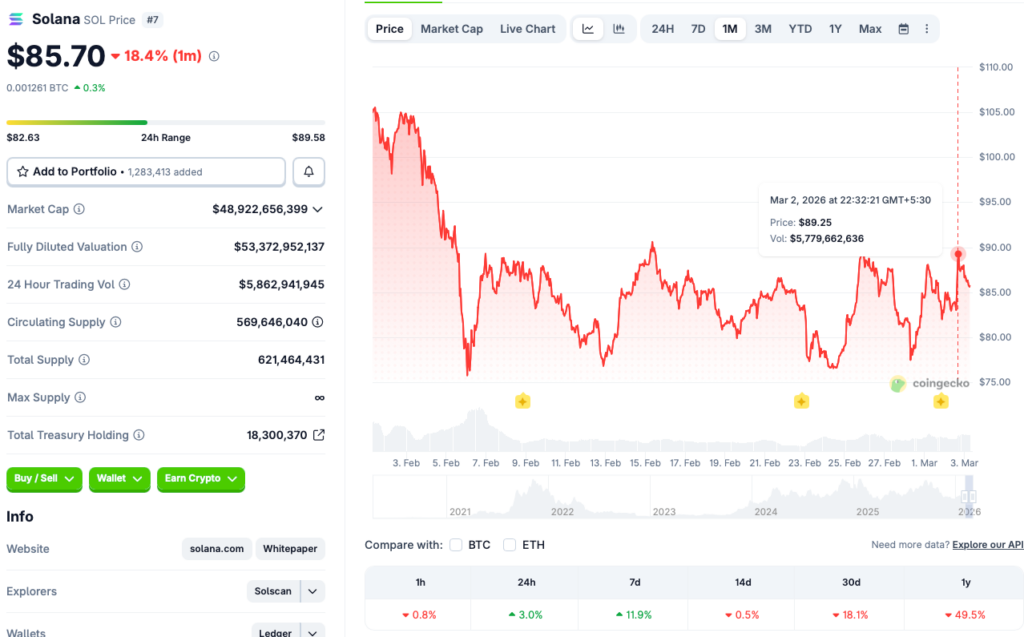
Task: Expand the Buy / Sell dropdown
Action: pos(45,479)
